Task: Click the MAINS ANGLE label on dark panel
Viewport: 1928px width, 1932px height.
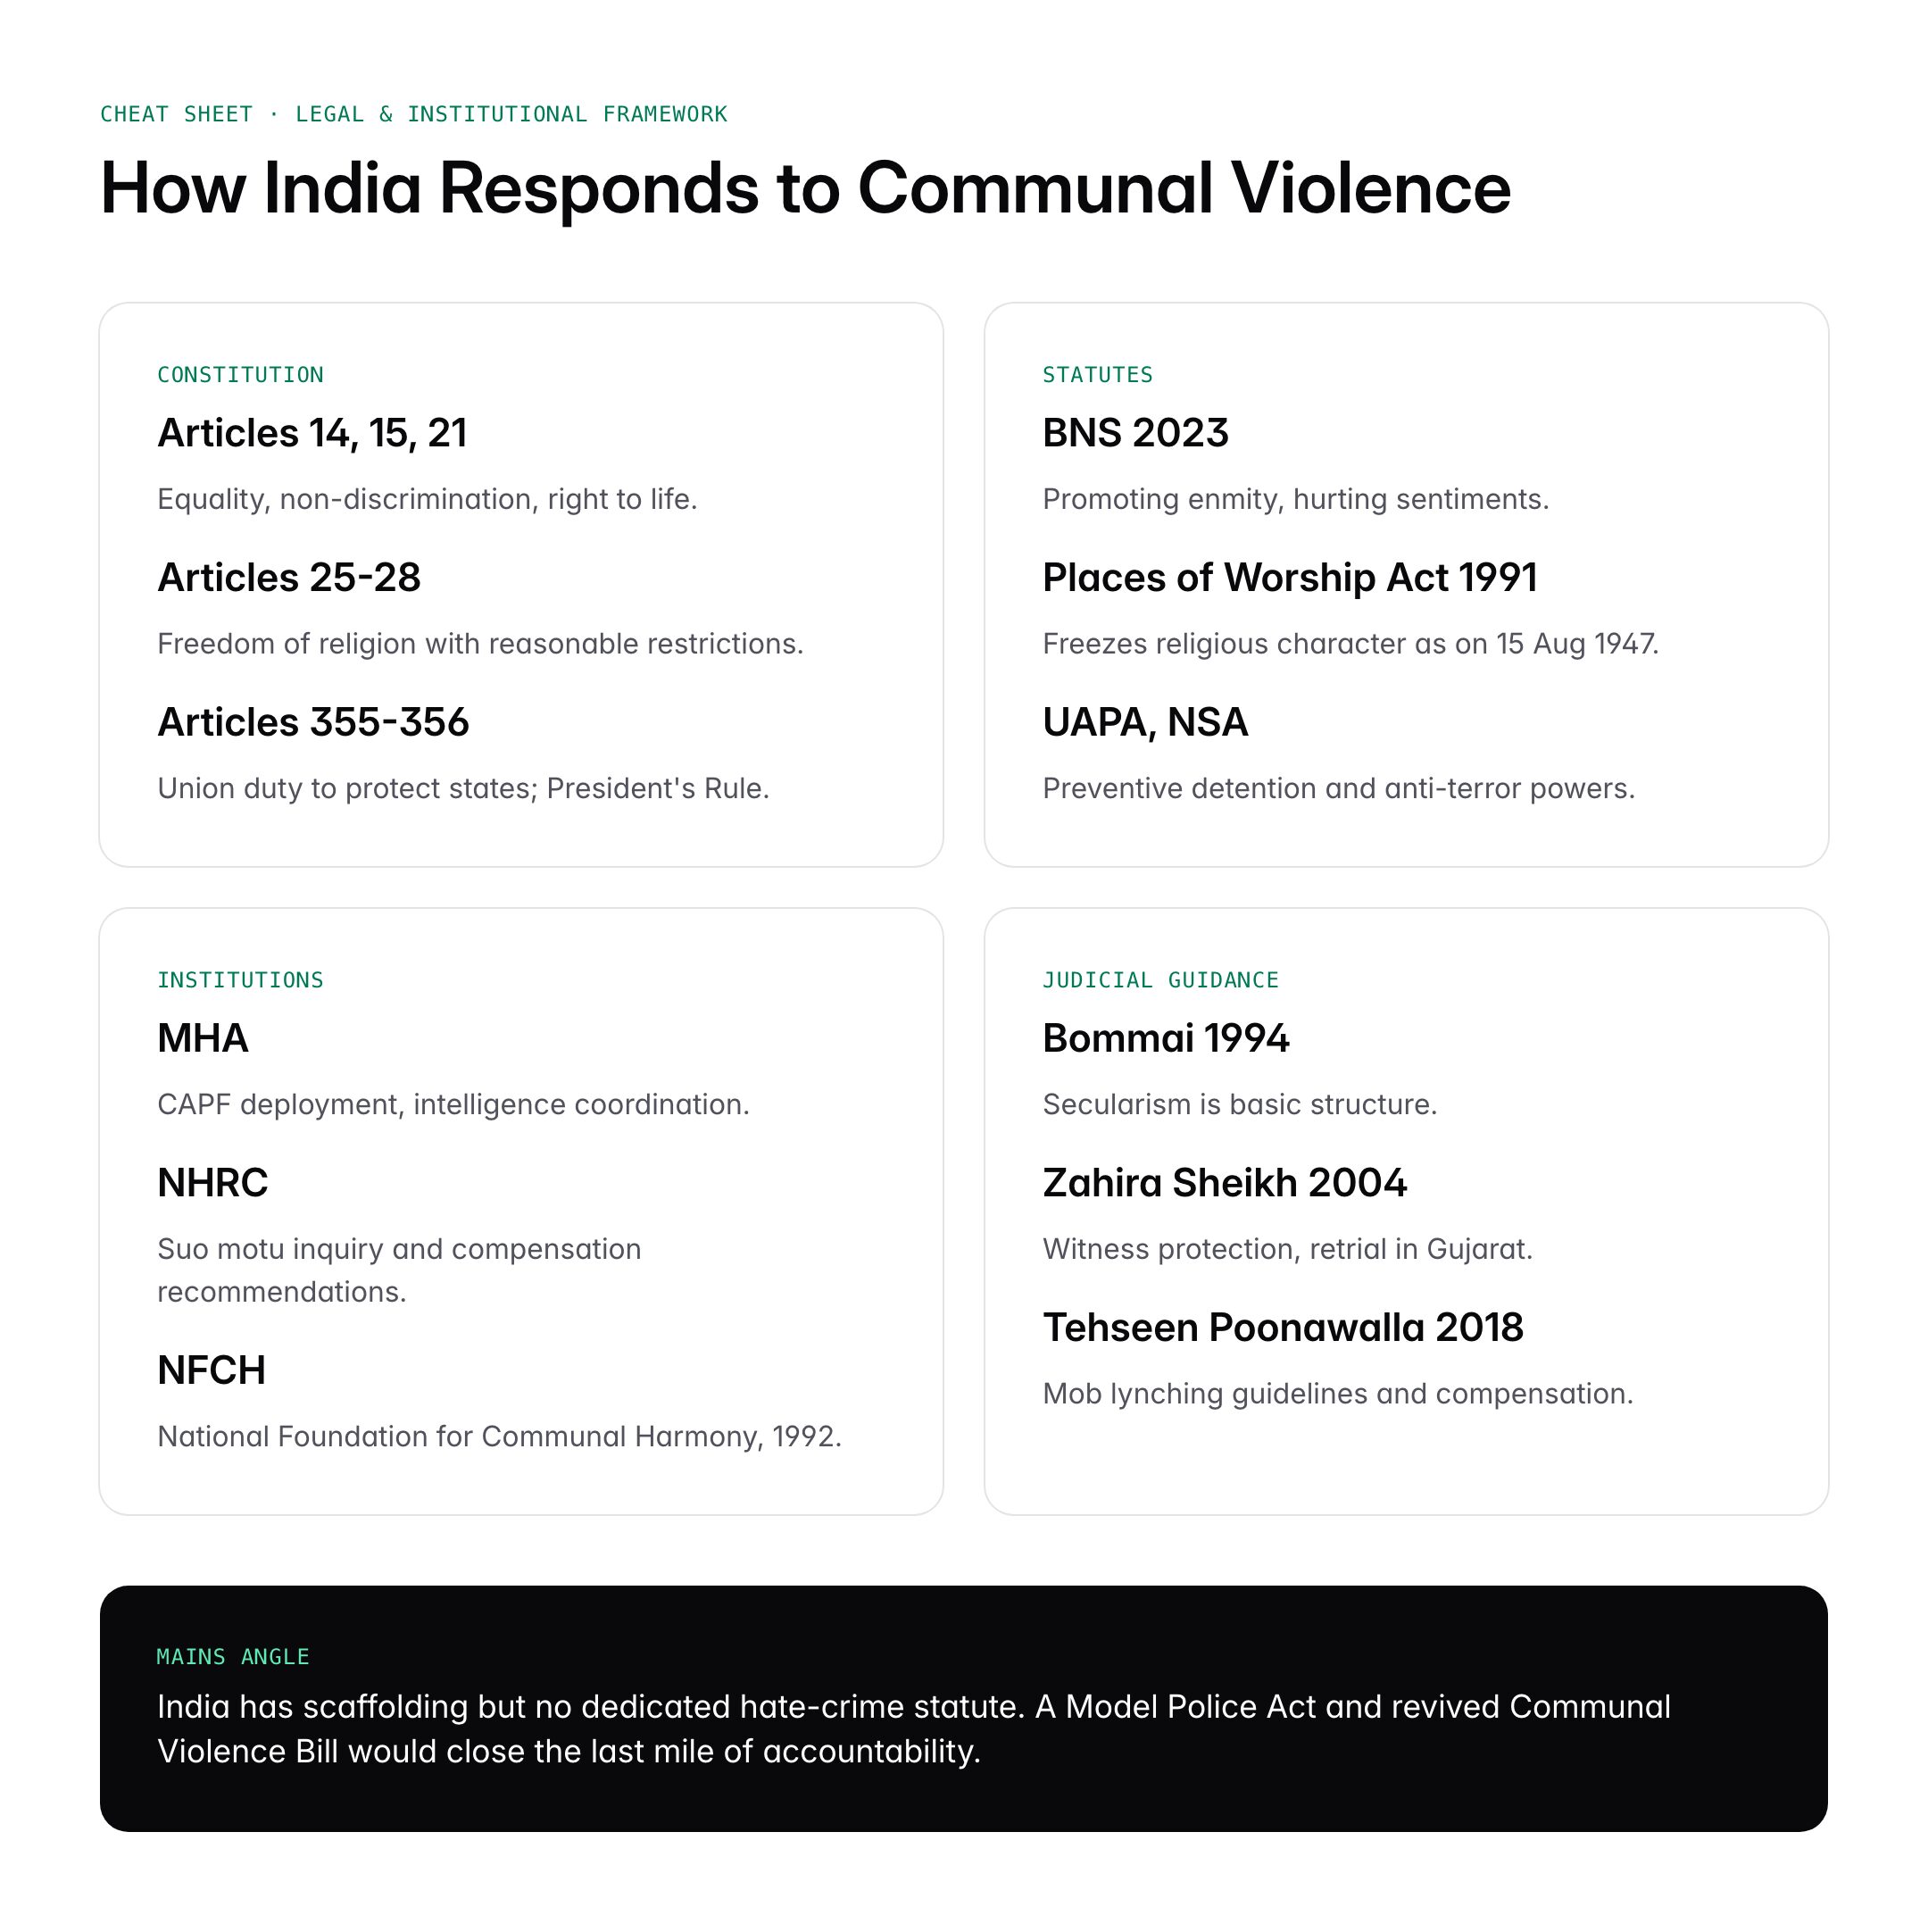Action: tap(232, 1657)
